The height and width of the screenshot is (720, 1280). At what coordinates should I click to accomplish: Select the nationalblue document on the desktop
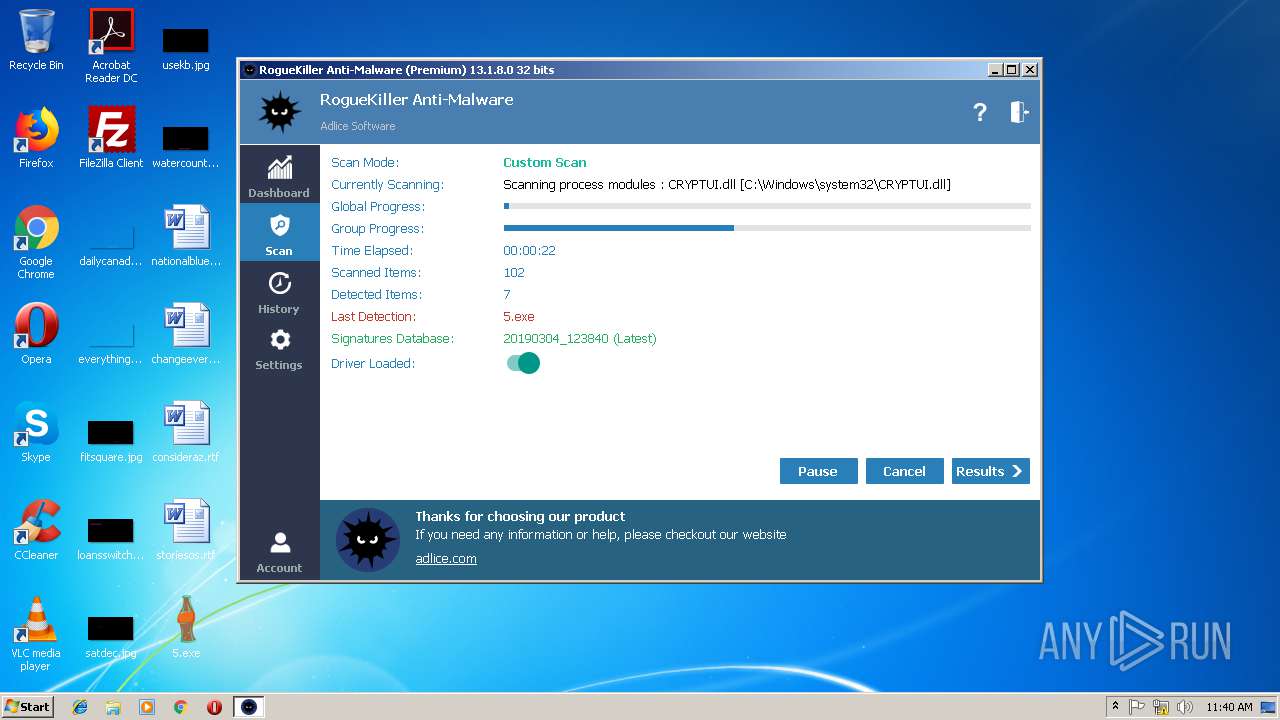click(186, 236)
